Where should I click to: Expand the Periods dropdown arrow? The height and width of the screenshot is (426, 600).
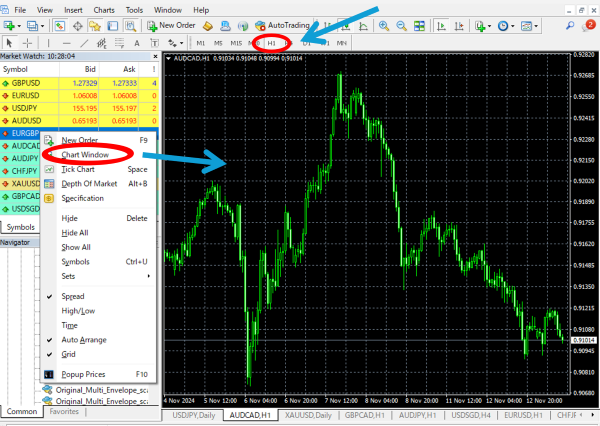pos(513,26)
